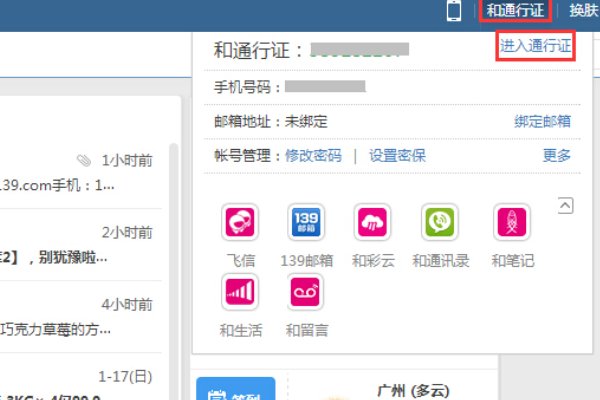Launch the 和彩云 cloud icon

(372, 222)
